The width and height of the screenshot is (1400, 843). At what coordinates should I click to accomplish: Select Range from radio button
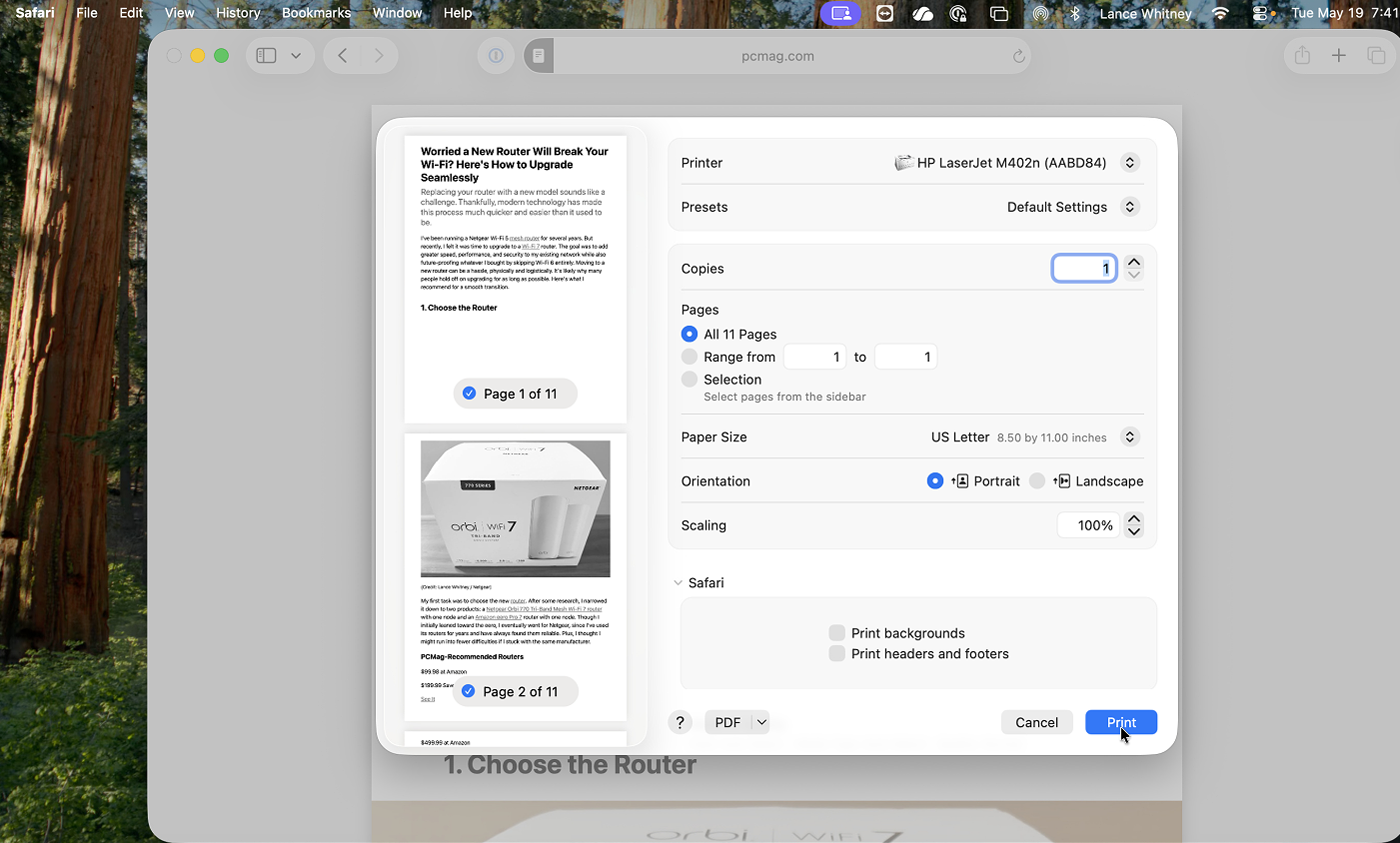[x=689, y=357]
